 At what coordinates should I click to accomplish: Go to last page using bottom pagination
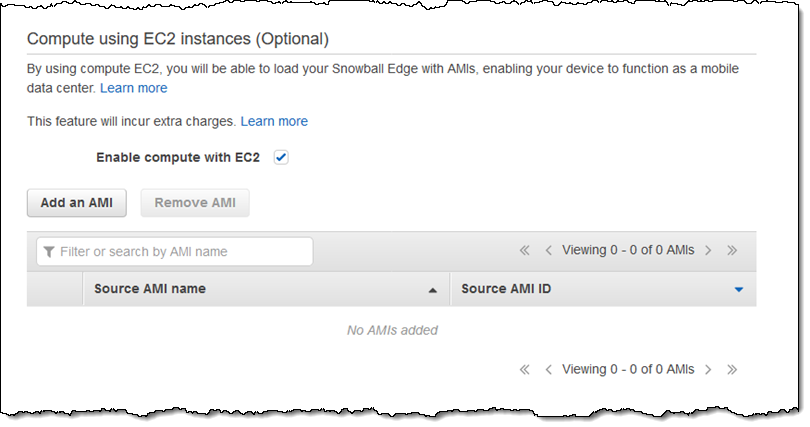coord(732,369)
